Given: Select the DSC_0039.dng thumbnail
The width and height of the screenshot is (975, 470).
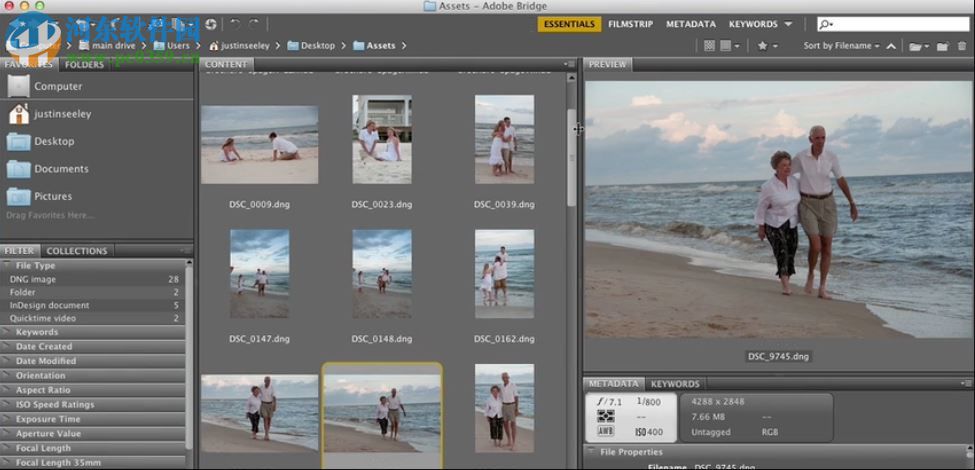Looking at the screenshot, I should click(504, 139).
